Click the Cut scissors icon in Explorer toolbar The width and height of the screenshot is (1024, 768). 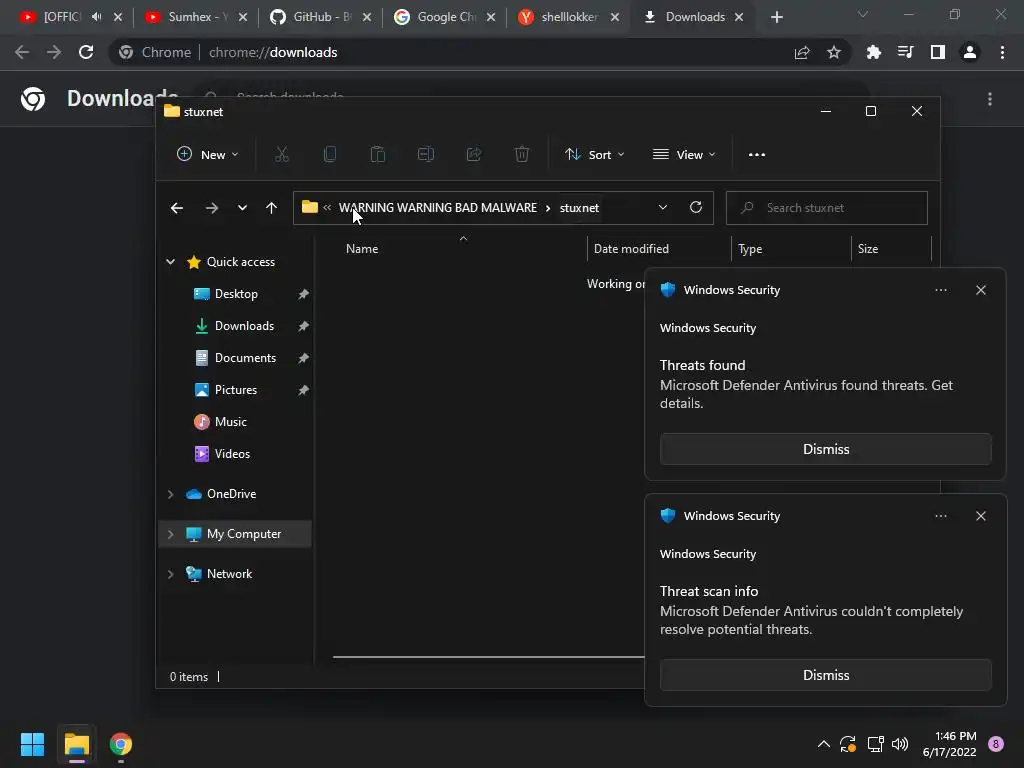pos(281,155)
